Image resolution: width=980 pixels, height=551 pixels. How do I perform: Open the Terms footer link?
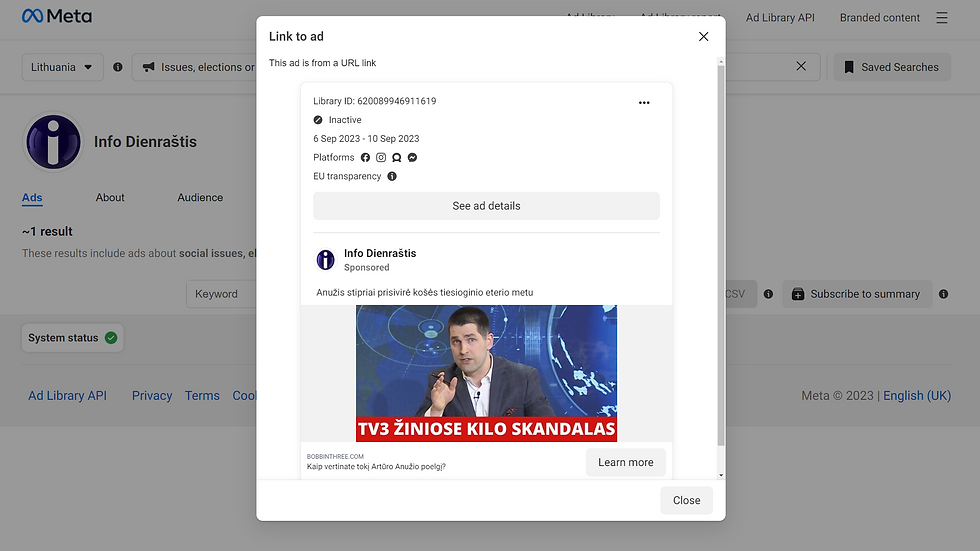202,395
